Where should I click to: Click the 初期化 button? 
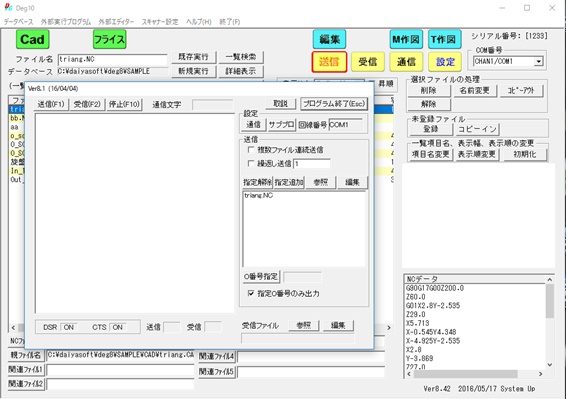point(525,154)
